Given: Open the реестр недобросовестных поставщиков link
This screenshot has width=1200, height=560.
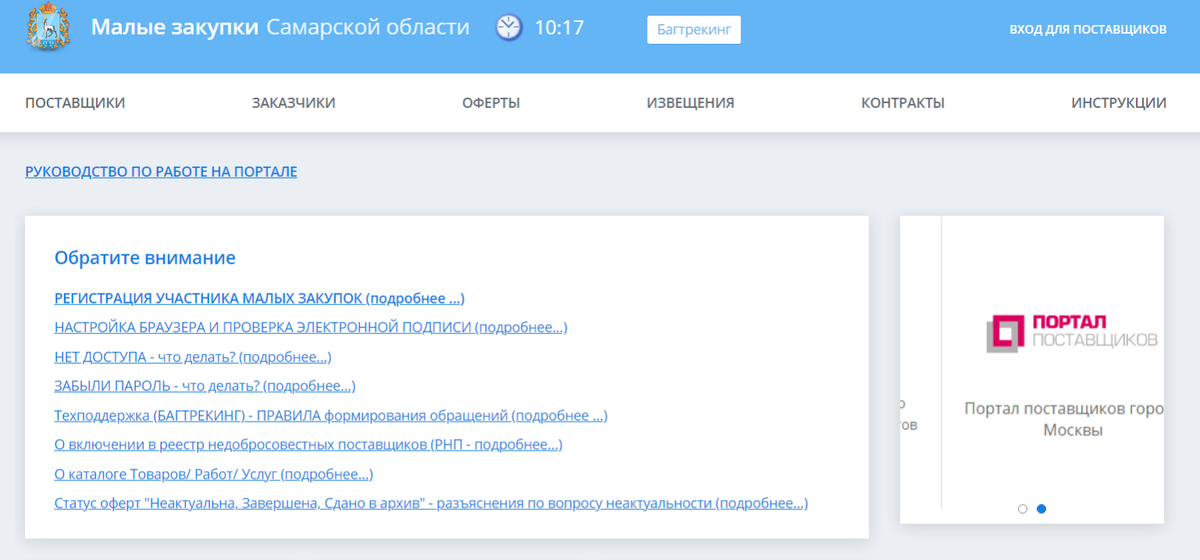Looking at the screenshot, I should tap(308, 445).
